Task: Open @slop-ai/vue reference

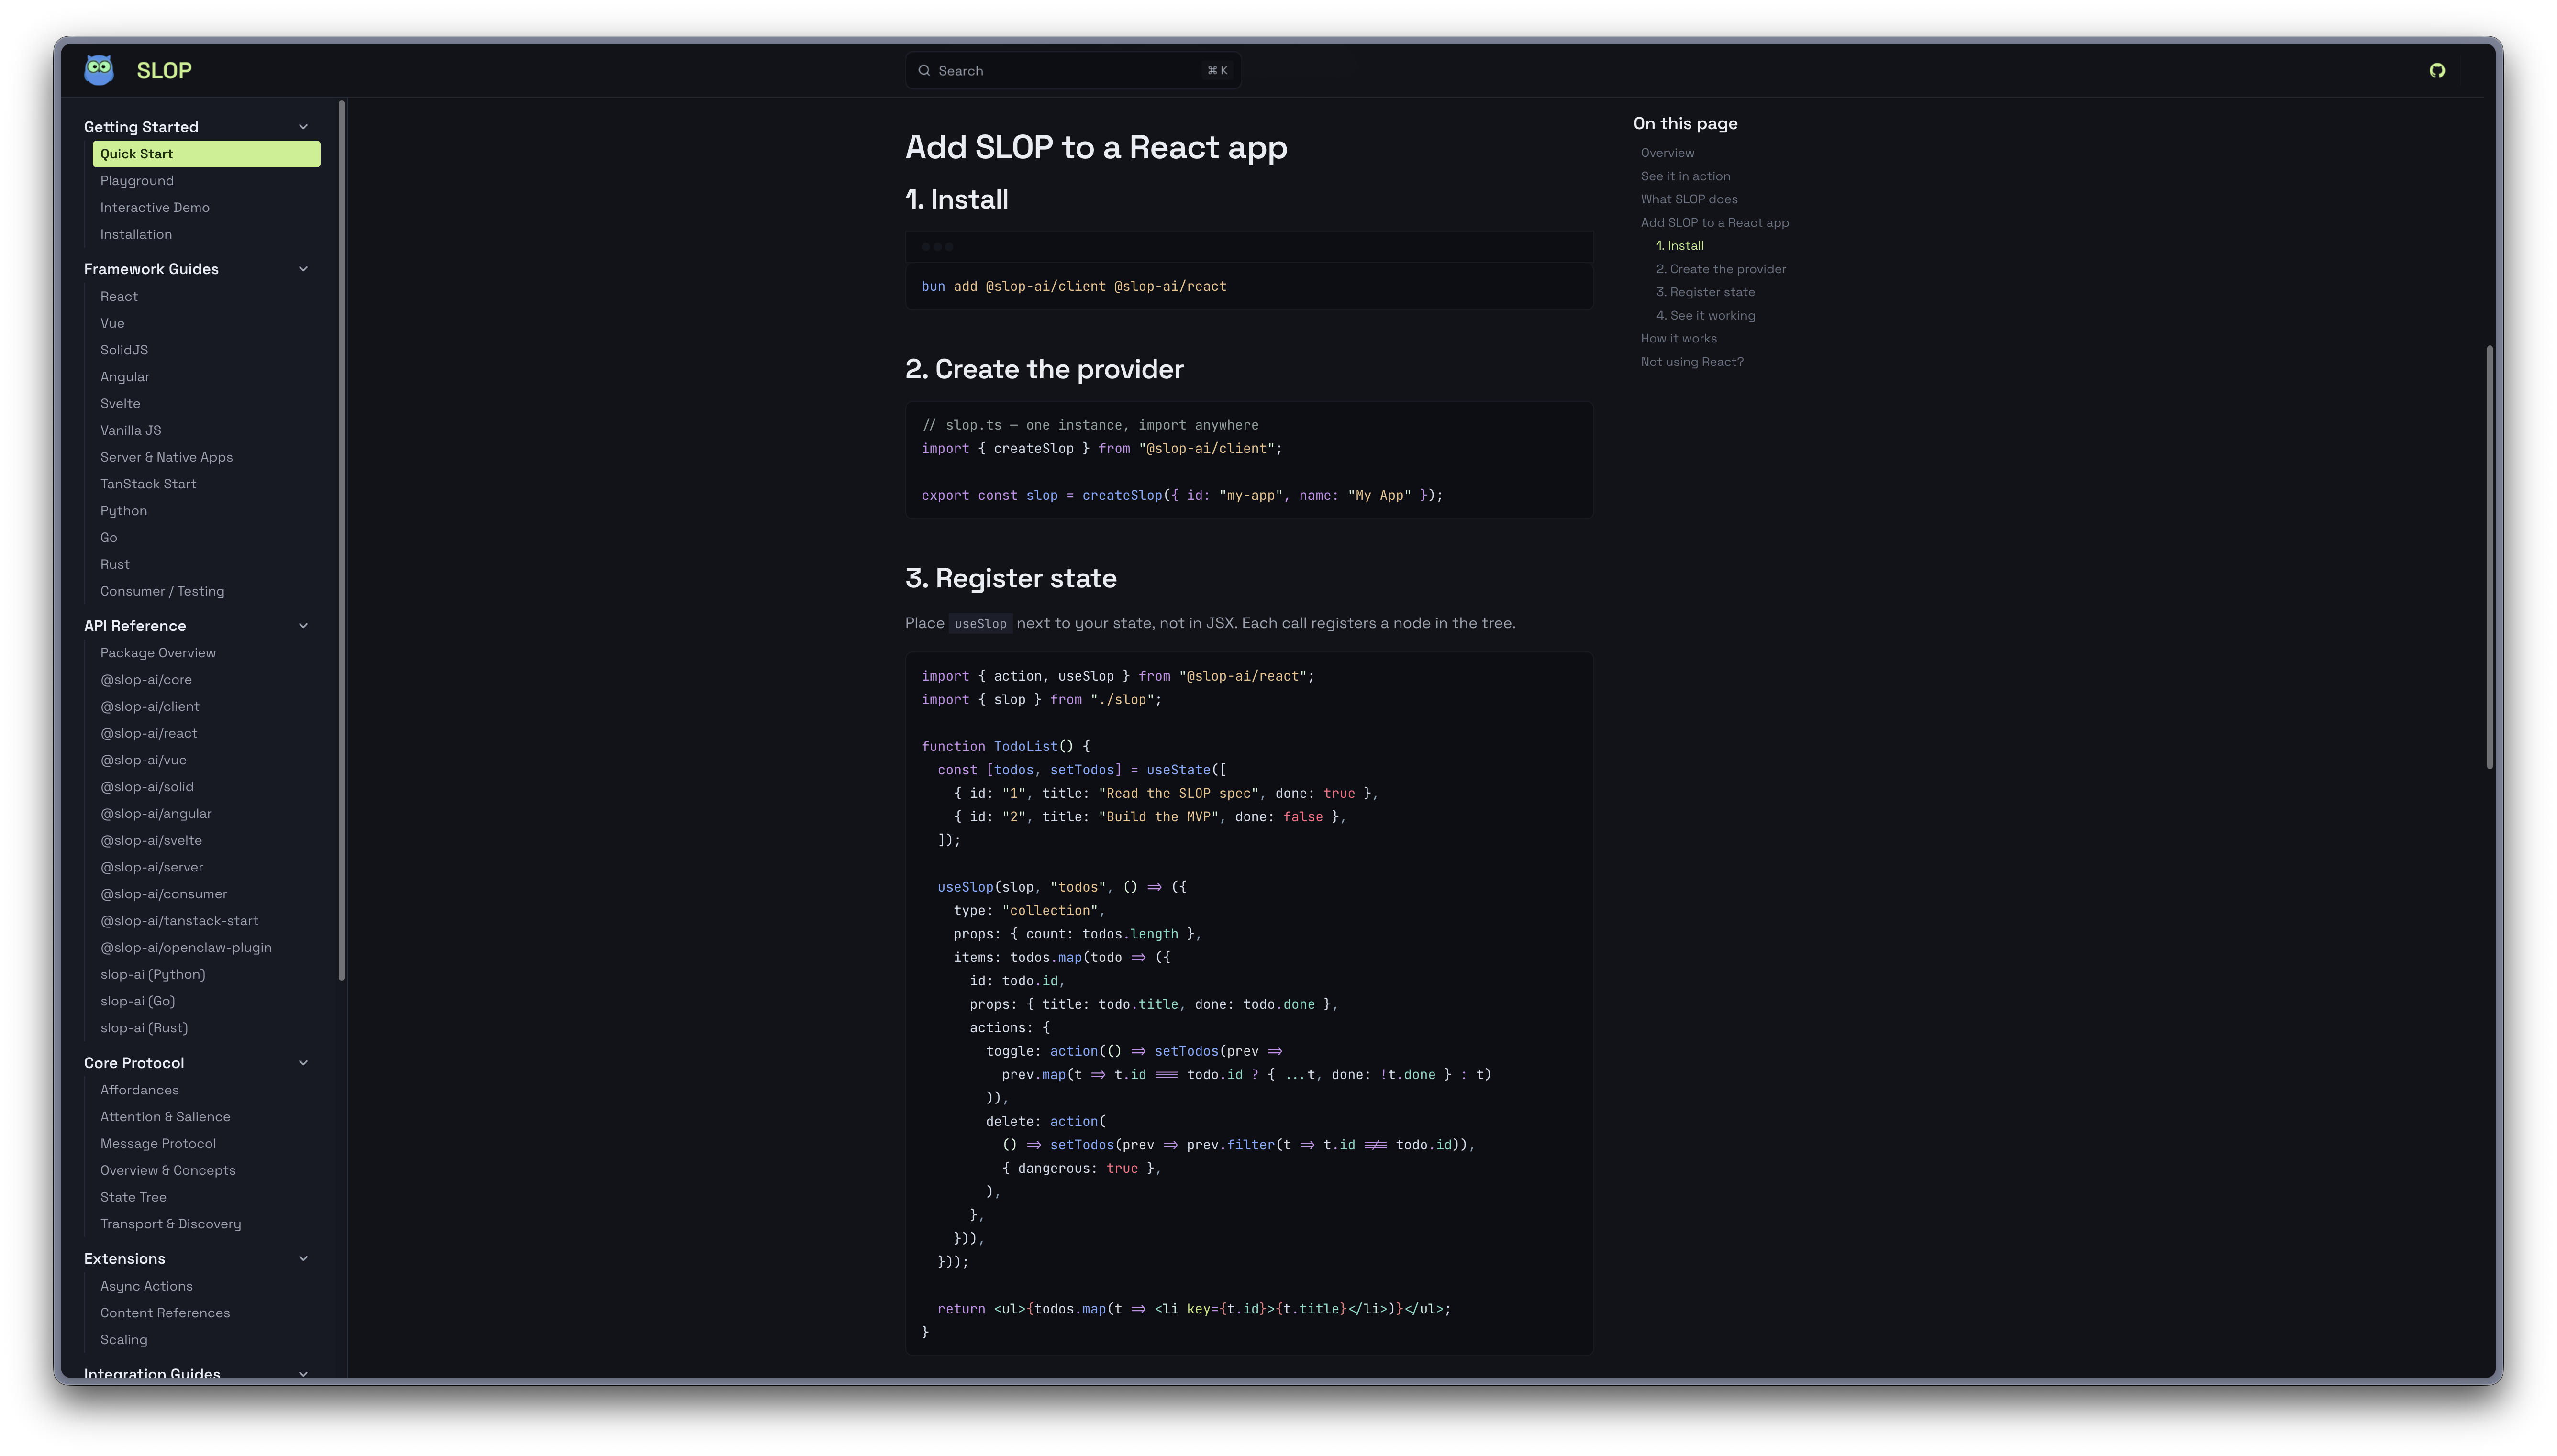Action: click(x=143, y=761)
